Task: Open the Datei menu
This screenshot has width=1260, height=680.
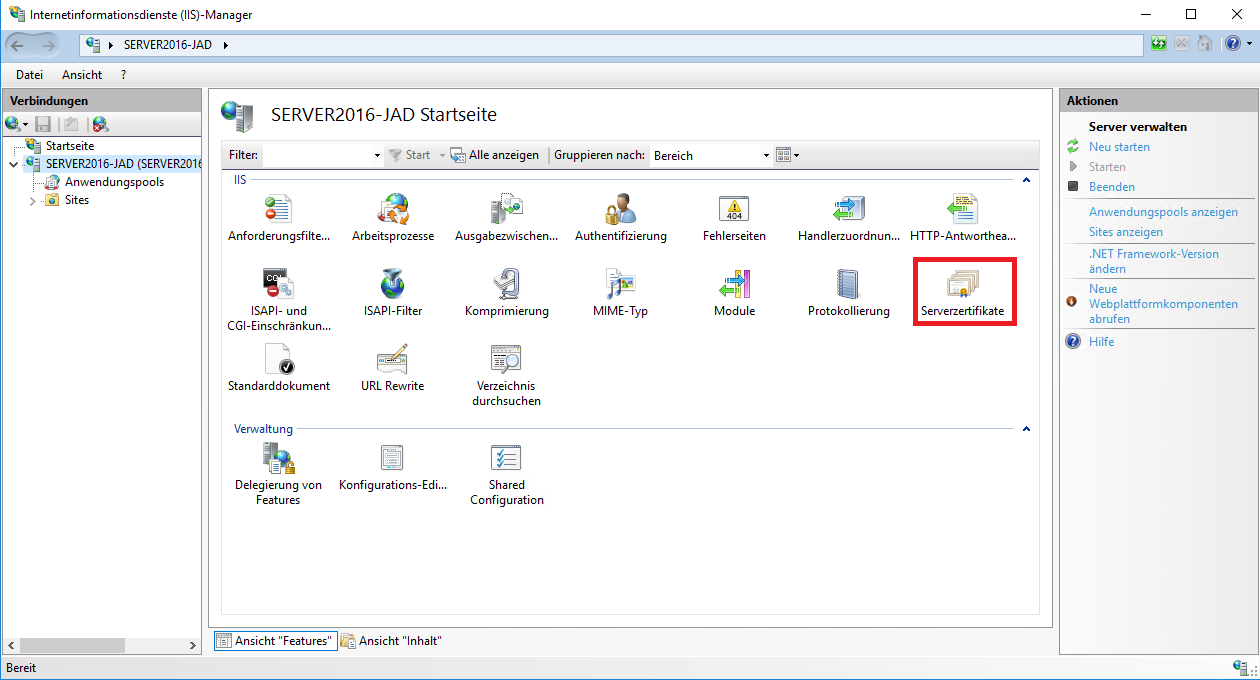Action: 29,75
